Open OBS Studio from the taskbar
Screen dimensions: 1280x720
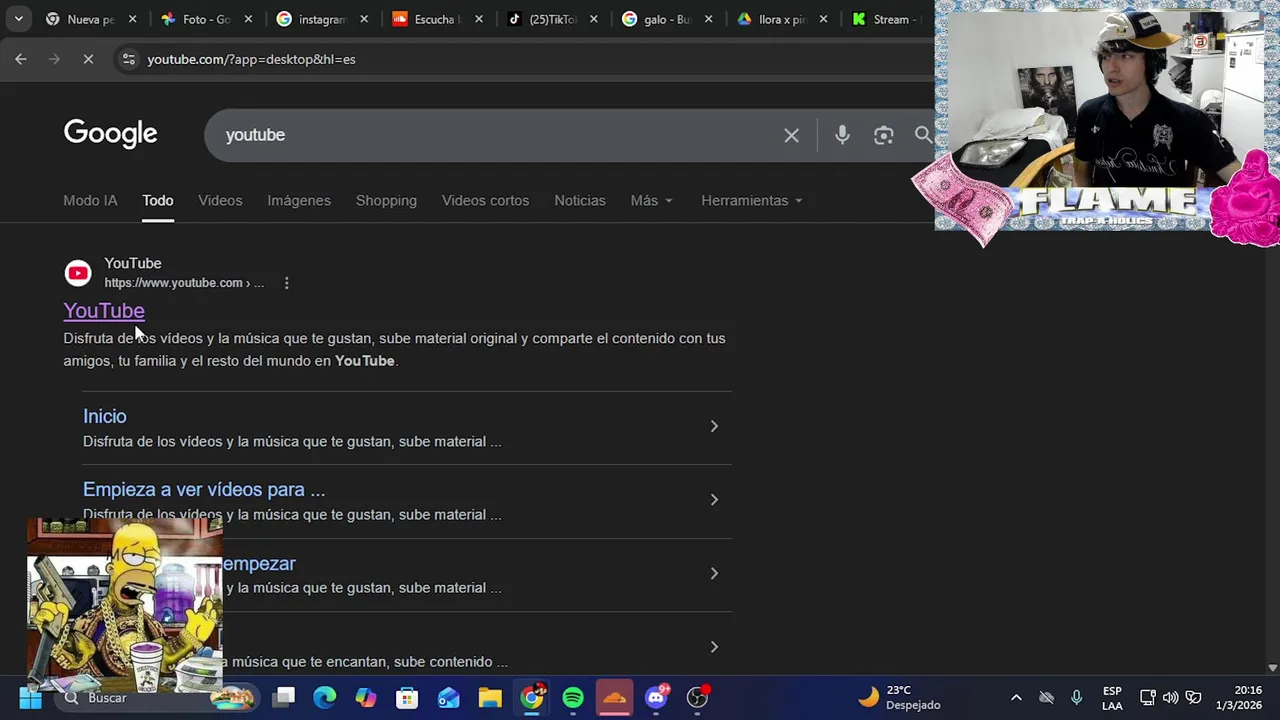(697, 697)
